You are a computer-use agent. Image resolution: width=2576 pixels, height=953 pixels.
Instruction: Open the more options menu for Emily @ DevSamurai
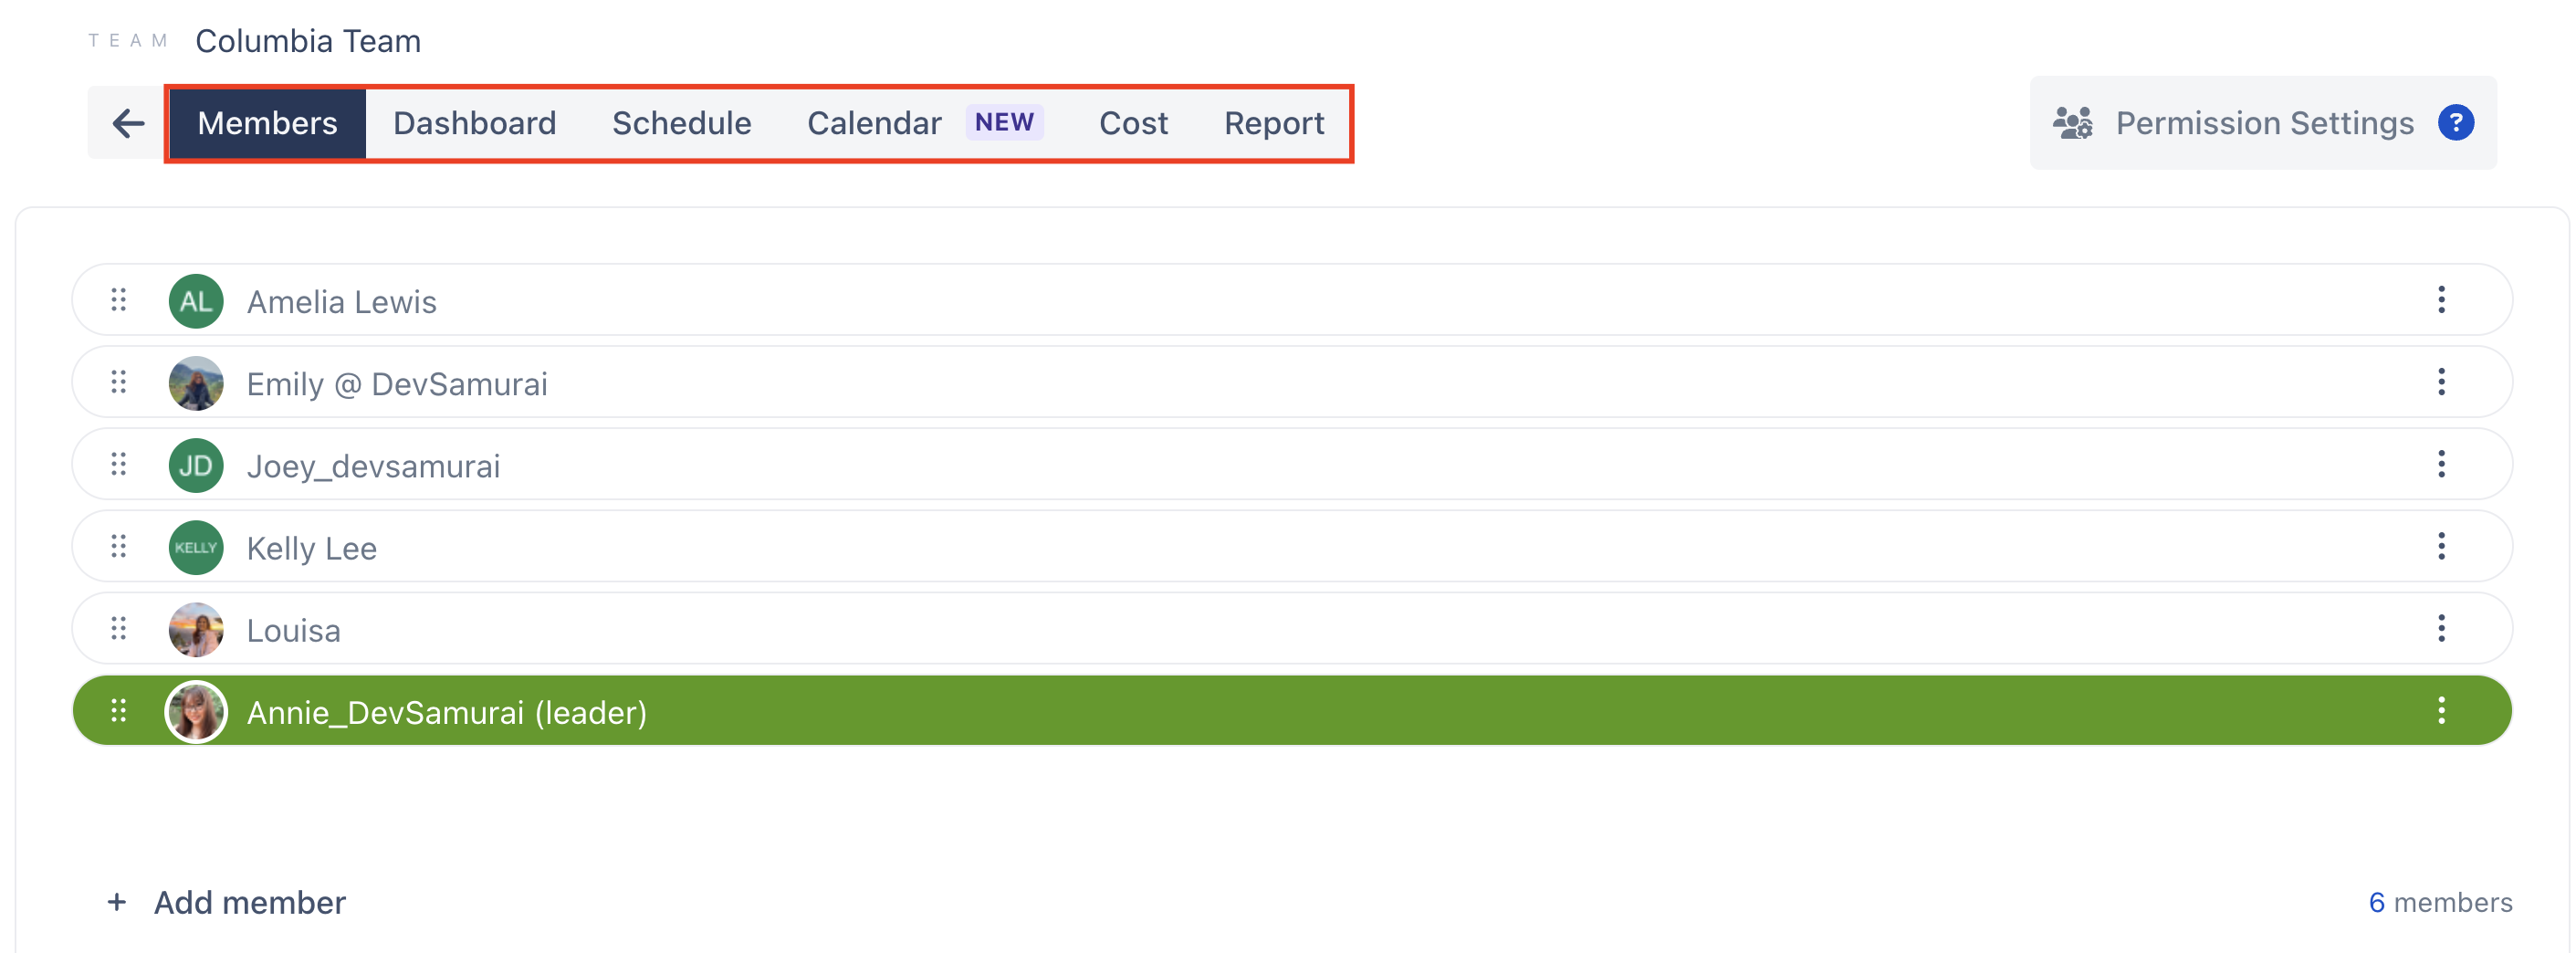2441,382
